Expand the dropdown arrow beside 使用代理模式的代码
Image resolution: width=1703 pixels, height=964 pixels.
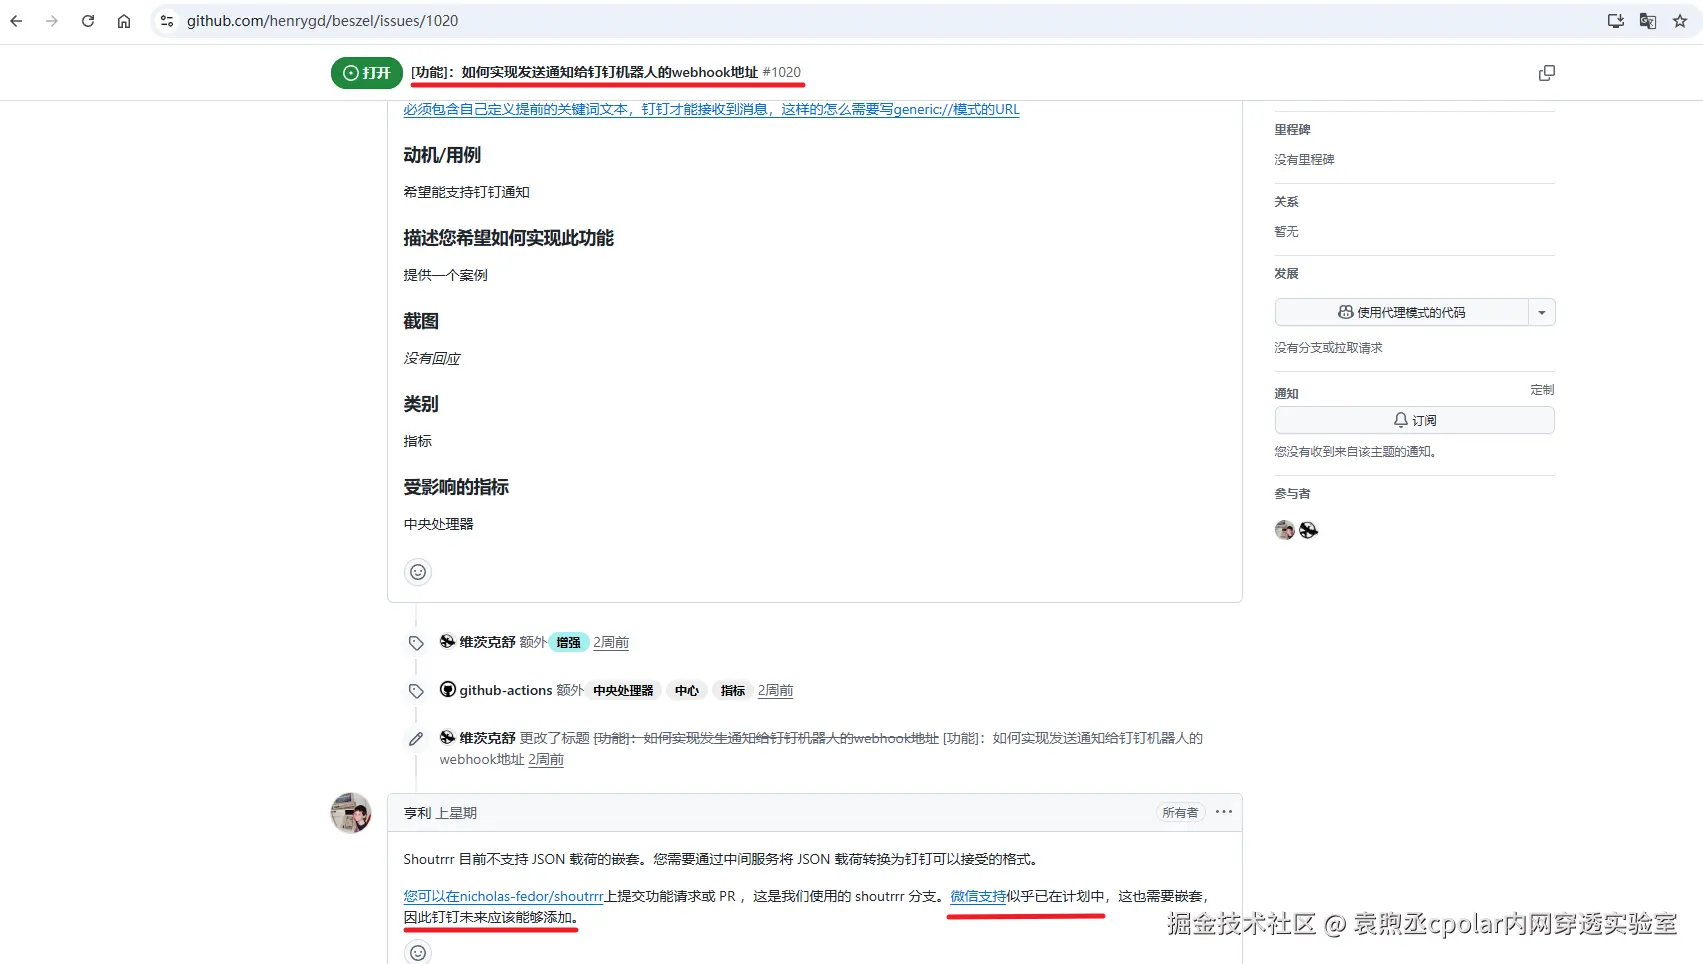[1542, 313]
